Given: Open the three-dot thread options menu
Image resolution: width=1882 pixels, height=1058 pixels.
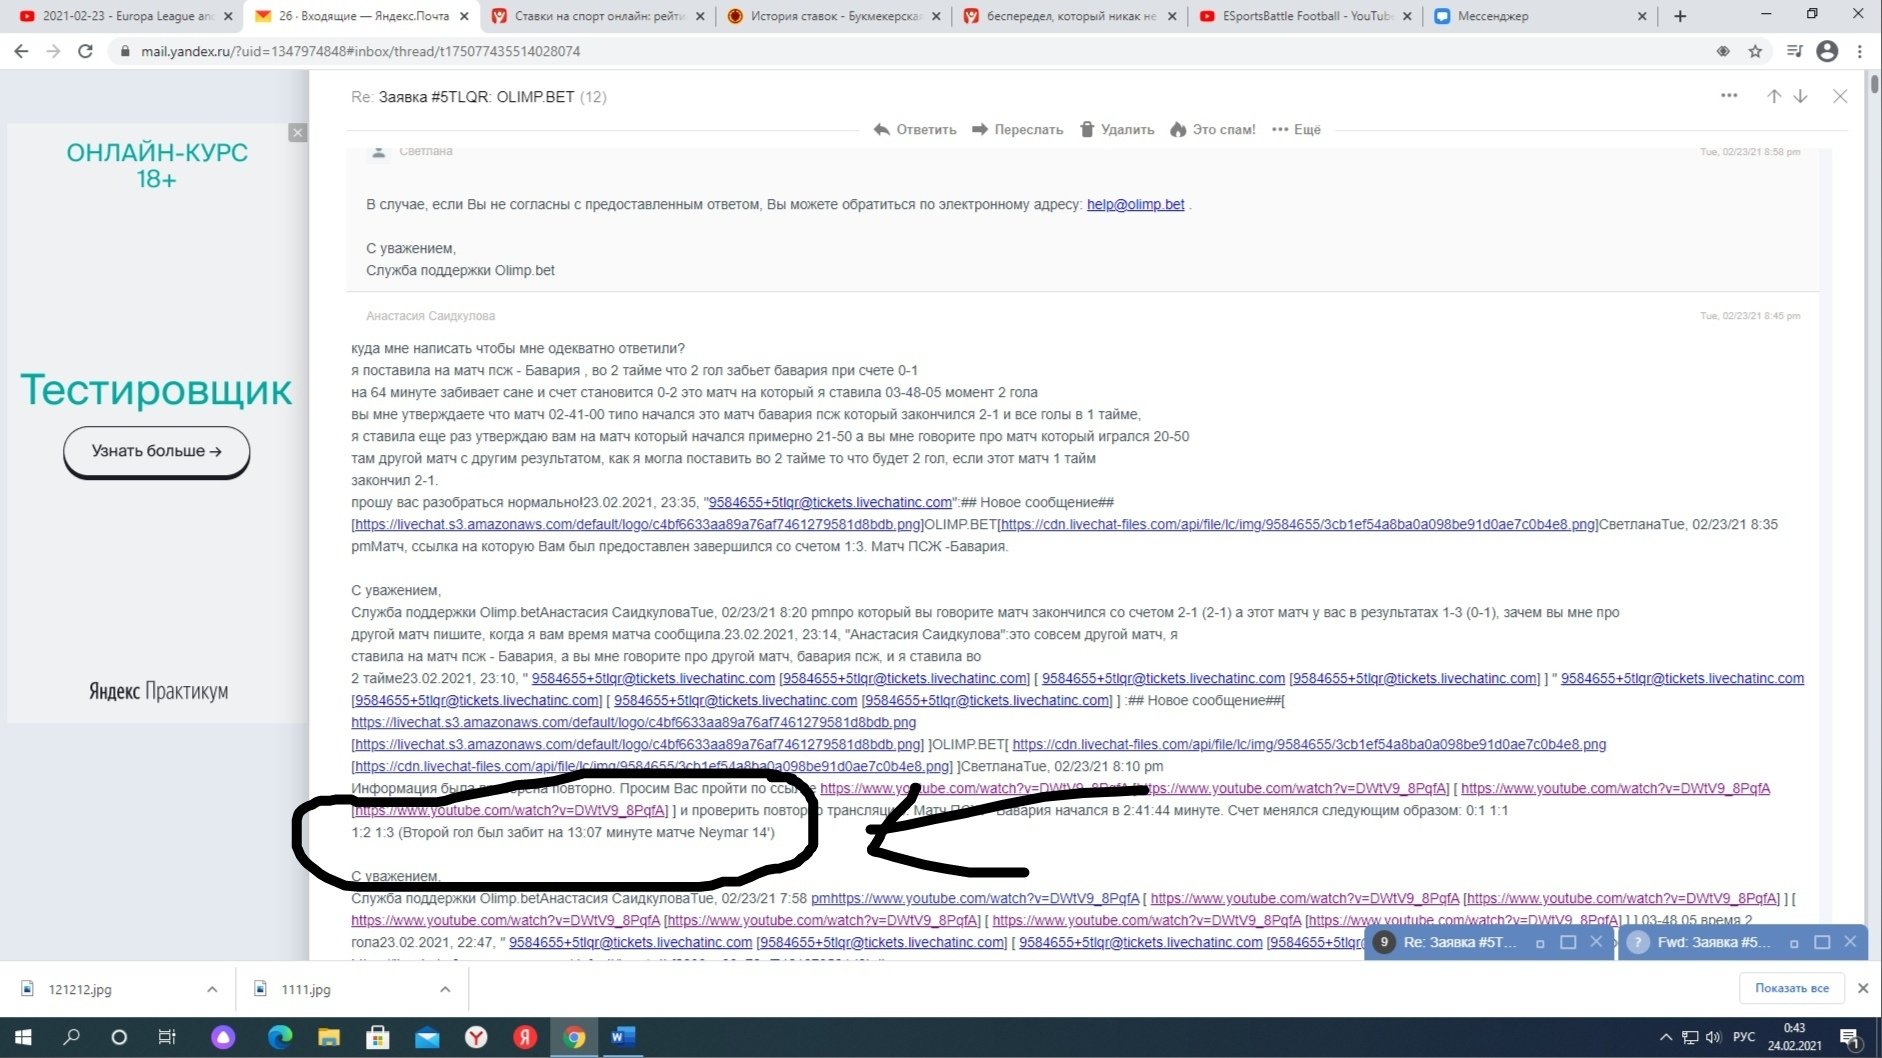Looking at the screenshot, I should [x=1729, y=96].
